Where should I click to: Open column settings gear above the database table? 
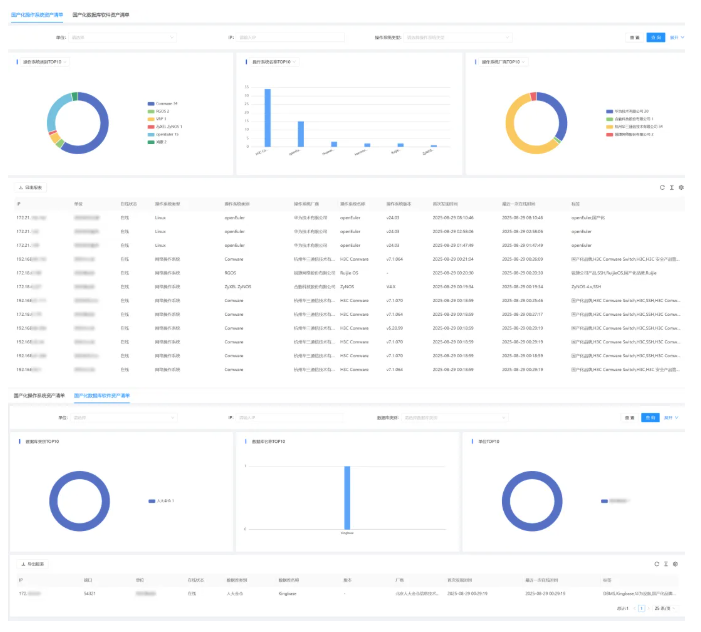pyautogui.click(x=677, y=564)
